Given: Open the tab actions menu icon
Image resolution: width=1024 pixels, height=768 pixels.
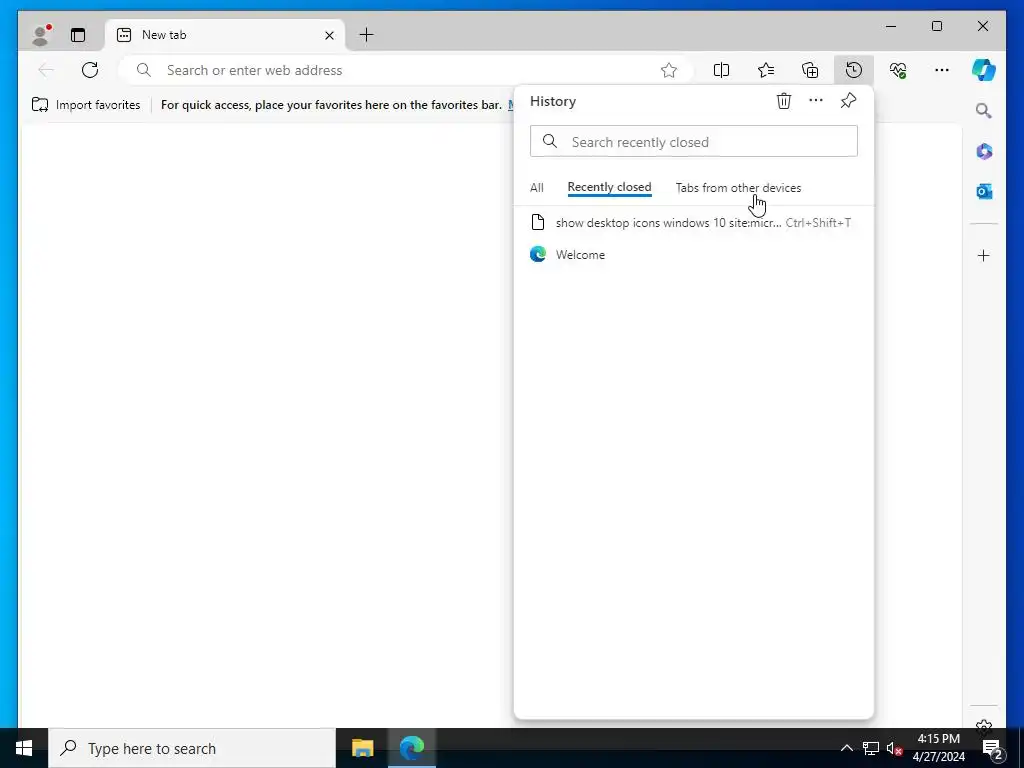Looking at the screenshot, I should [78, 35].
